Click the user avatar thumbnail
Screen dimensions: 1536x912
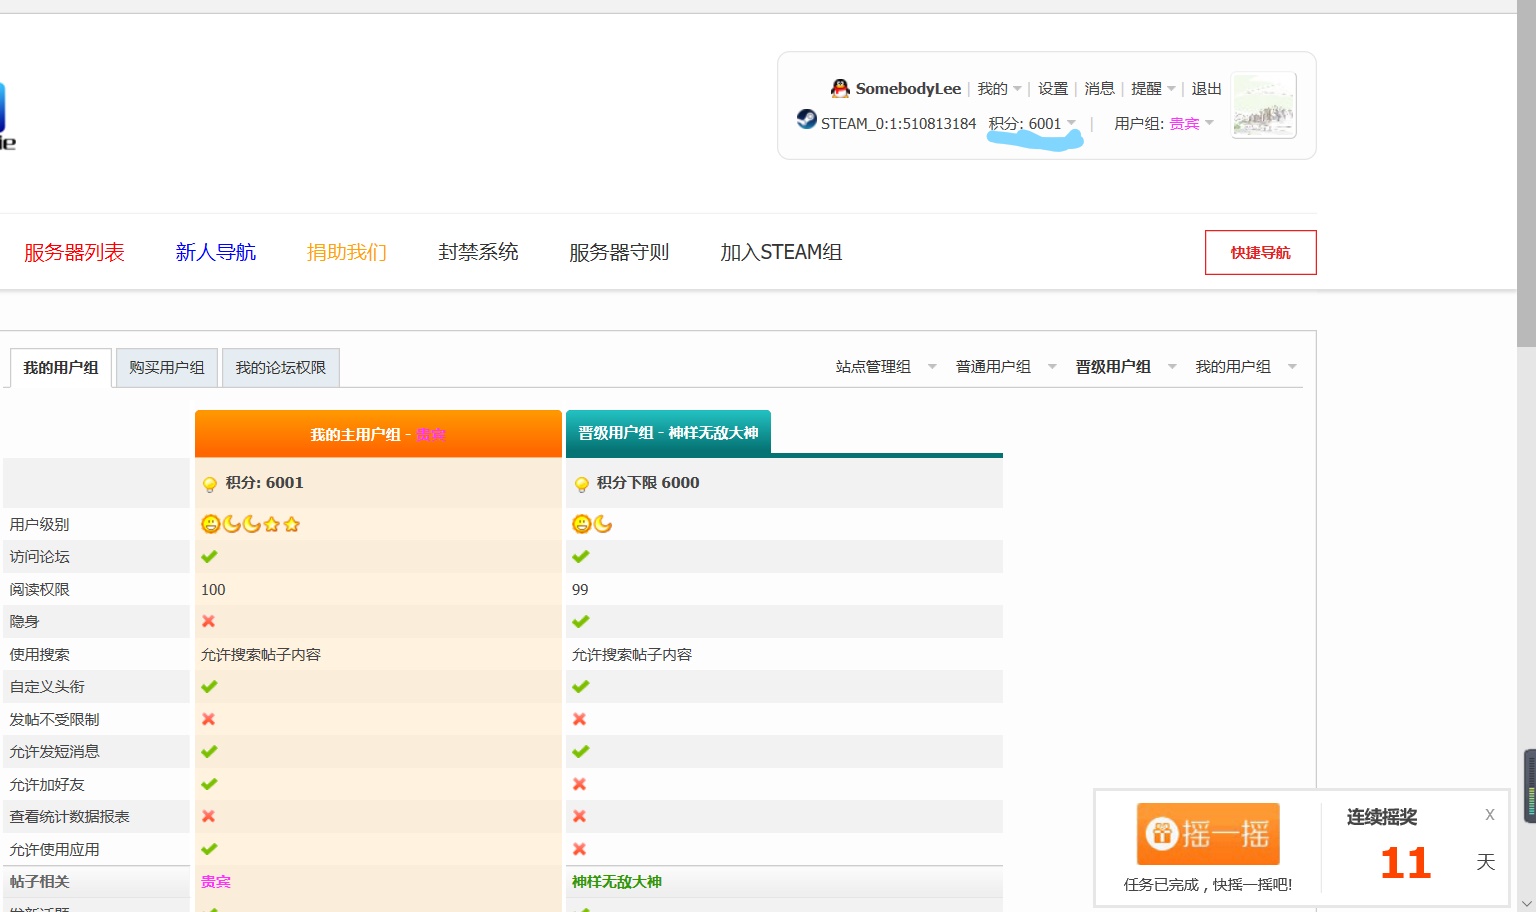coord(1264,105)
